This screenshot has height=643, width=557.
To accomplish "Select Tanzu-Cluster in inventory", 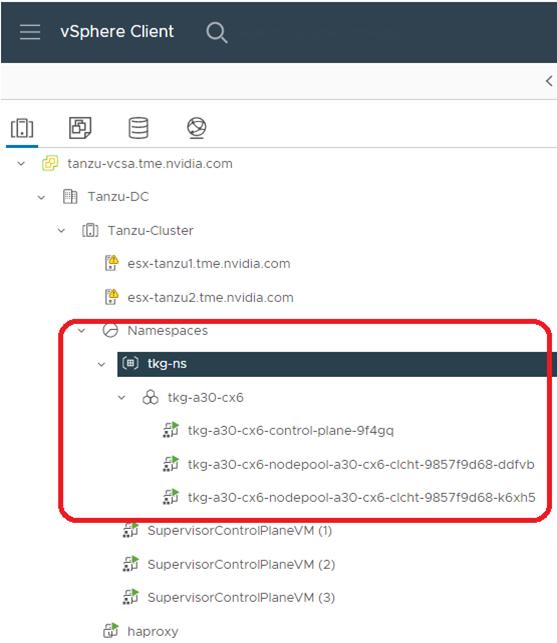I will pos(150,230).
